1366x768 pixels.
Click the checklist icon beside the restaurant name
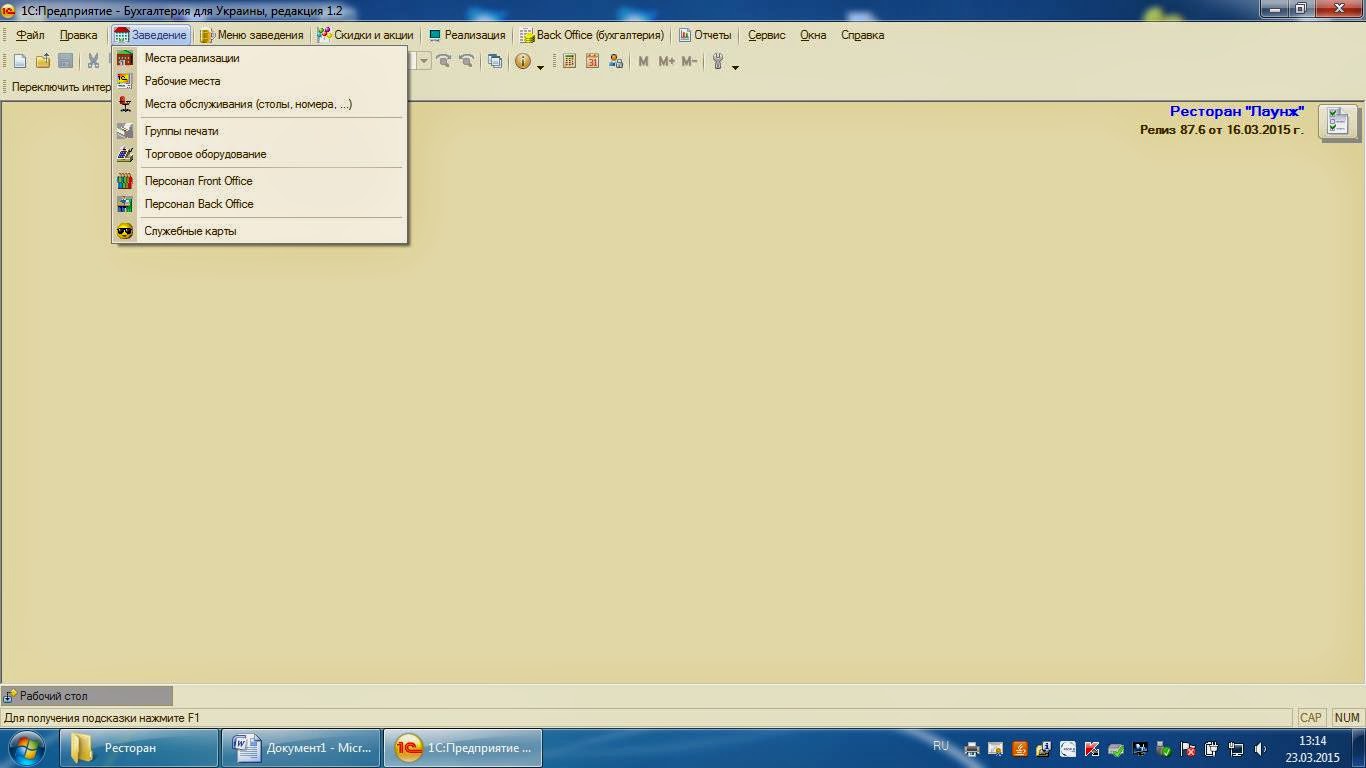[x=1338, y=123]
